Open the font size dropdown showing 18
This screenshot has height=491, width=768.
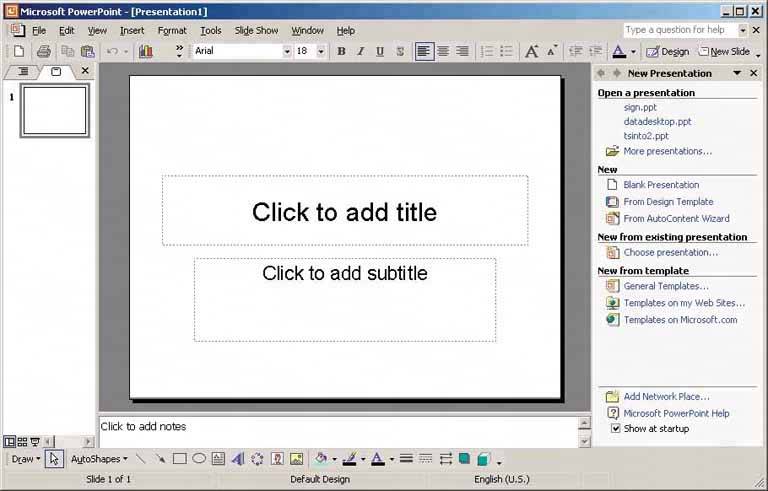[321, 51]
